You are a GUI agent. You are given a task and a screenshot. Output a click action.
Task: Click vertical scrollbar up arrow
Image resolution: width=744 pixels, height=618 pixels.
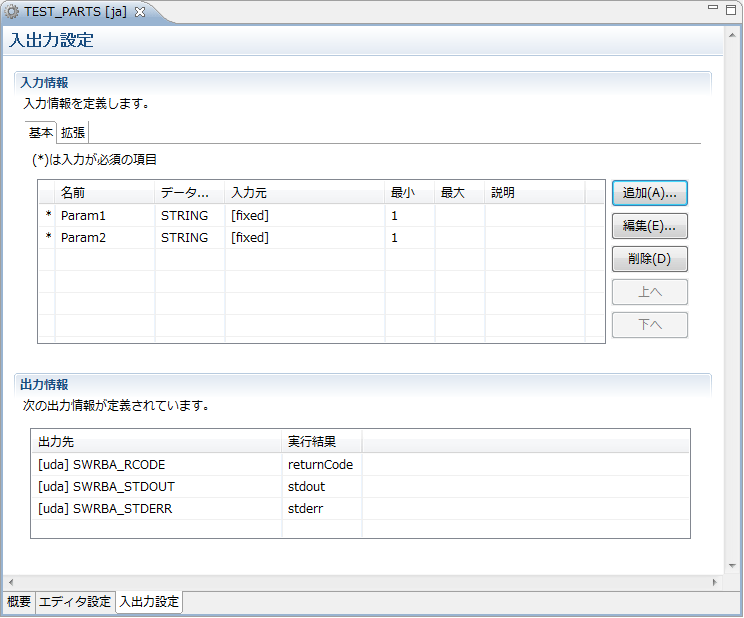pos(732,35)
